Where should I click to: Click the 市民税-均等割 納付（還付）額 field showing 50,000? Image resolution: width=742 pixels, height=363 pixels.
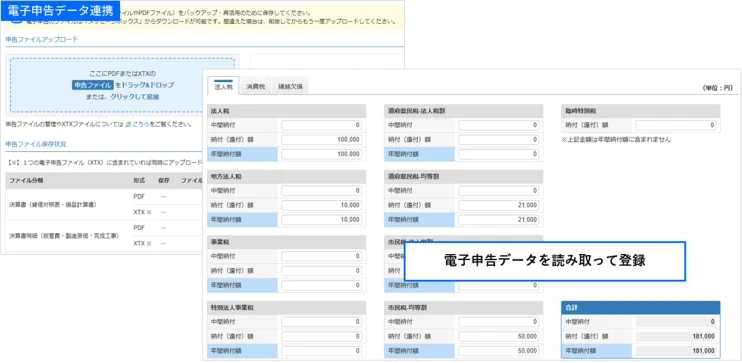coord(499,336)
